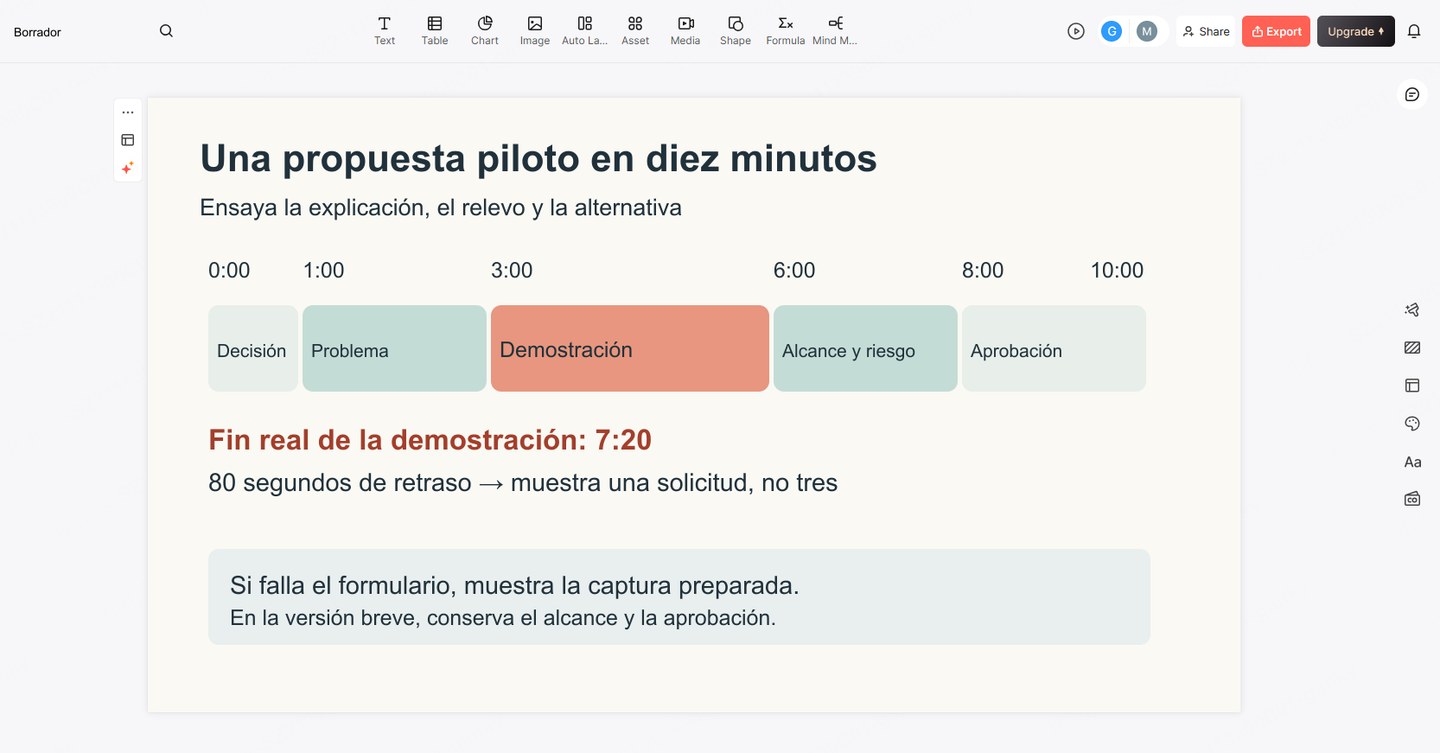This screenshot has width=1440, height=753.
Task: Select the red text 'Fin real de la demostración: 7:20'
Action: click(430, 440)
